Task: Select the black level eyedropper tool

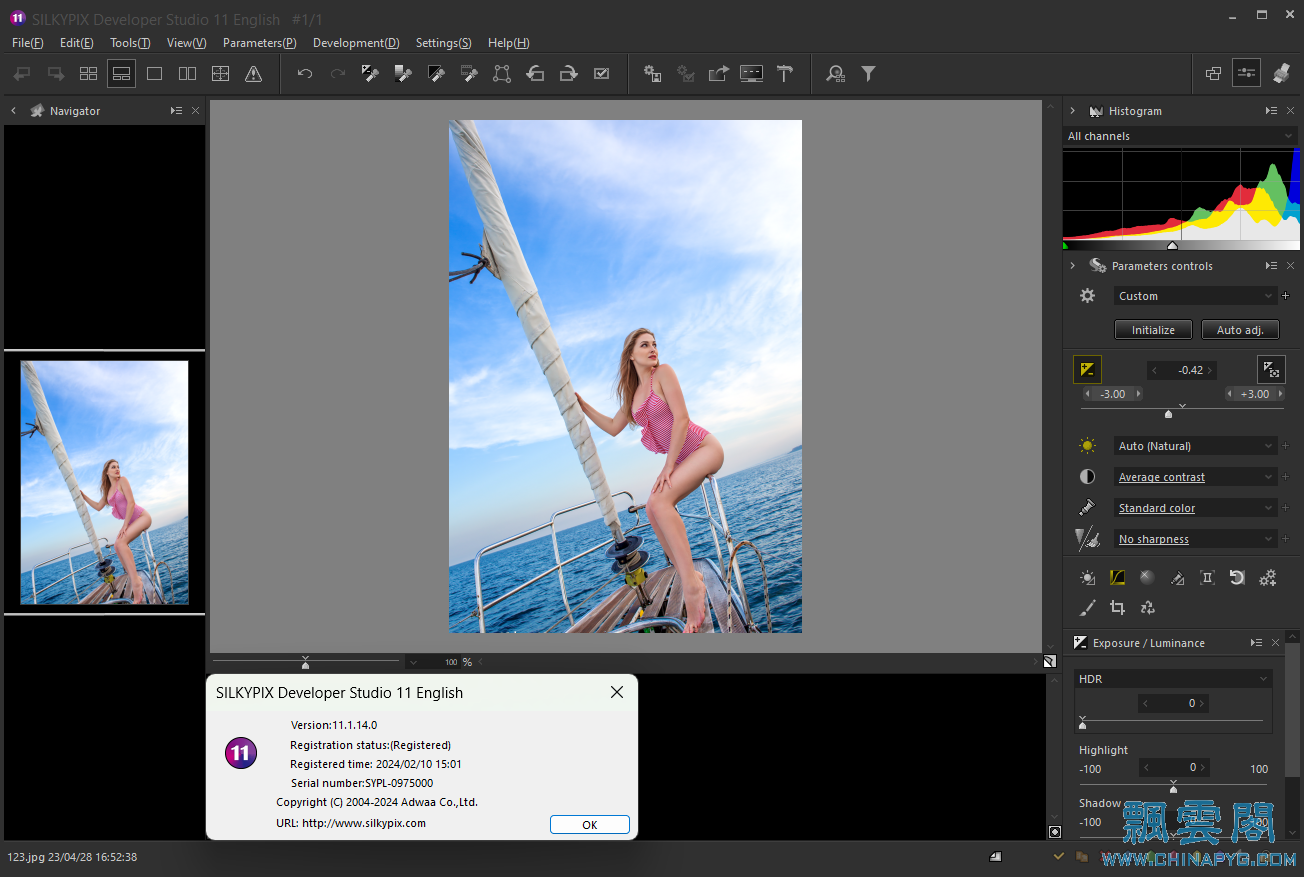Action: tap(436, 73)
